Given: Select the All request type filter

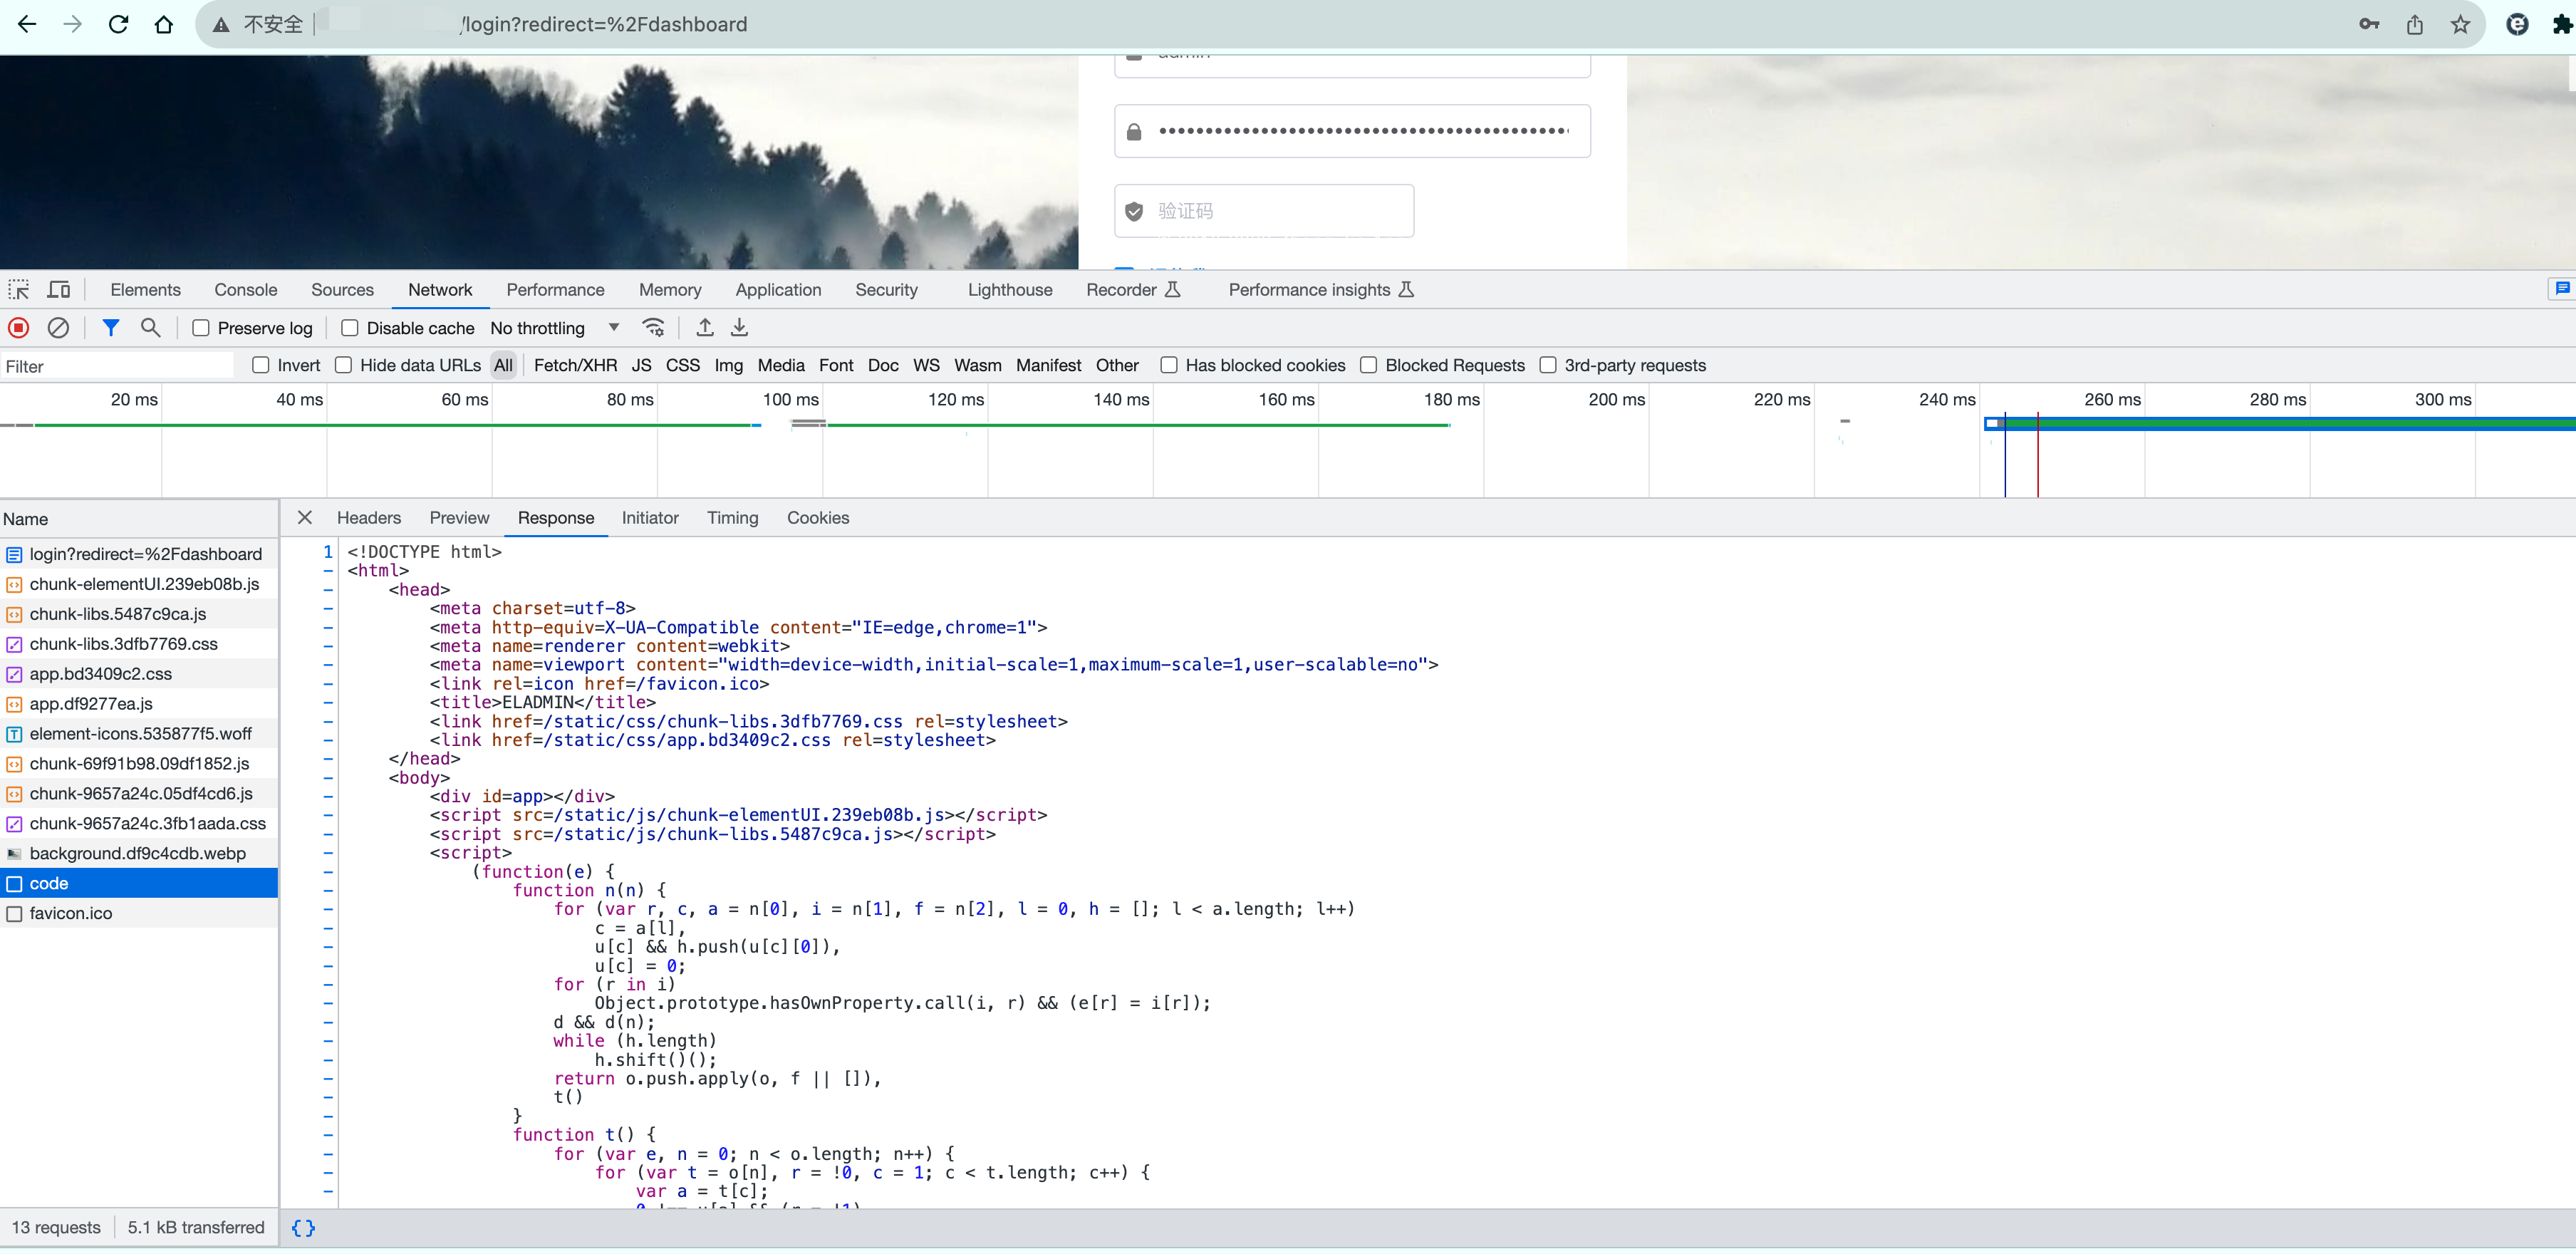Looking at the screenshot, I should 503,365.
